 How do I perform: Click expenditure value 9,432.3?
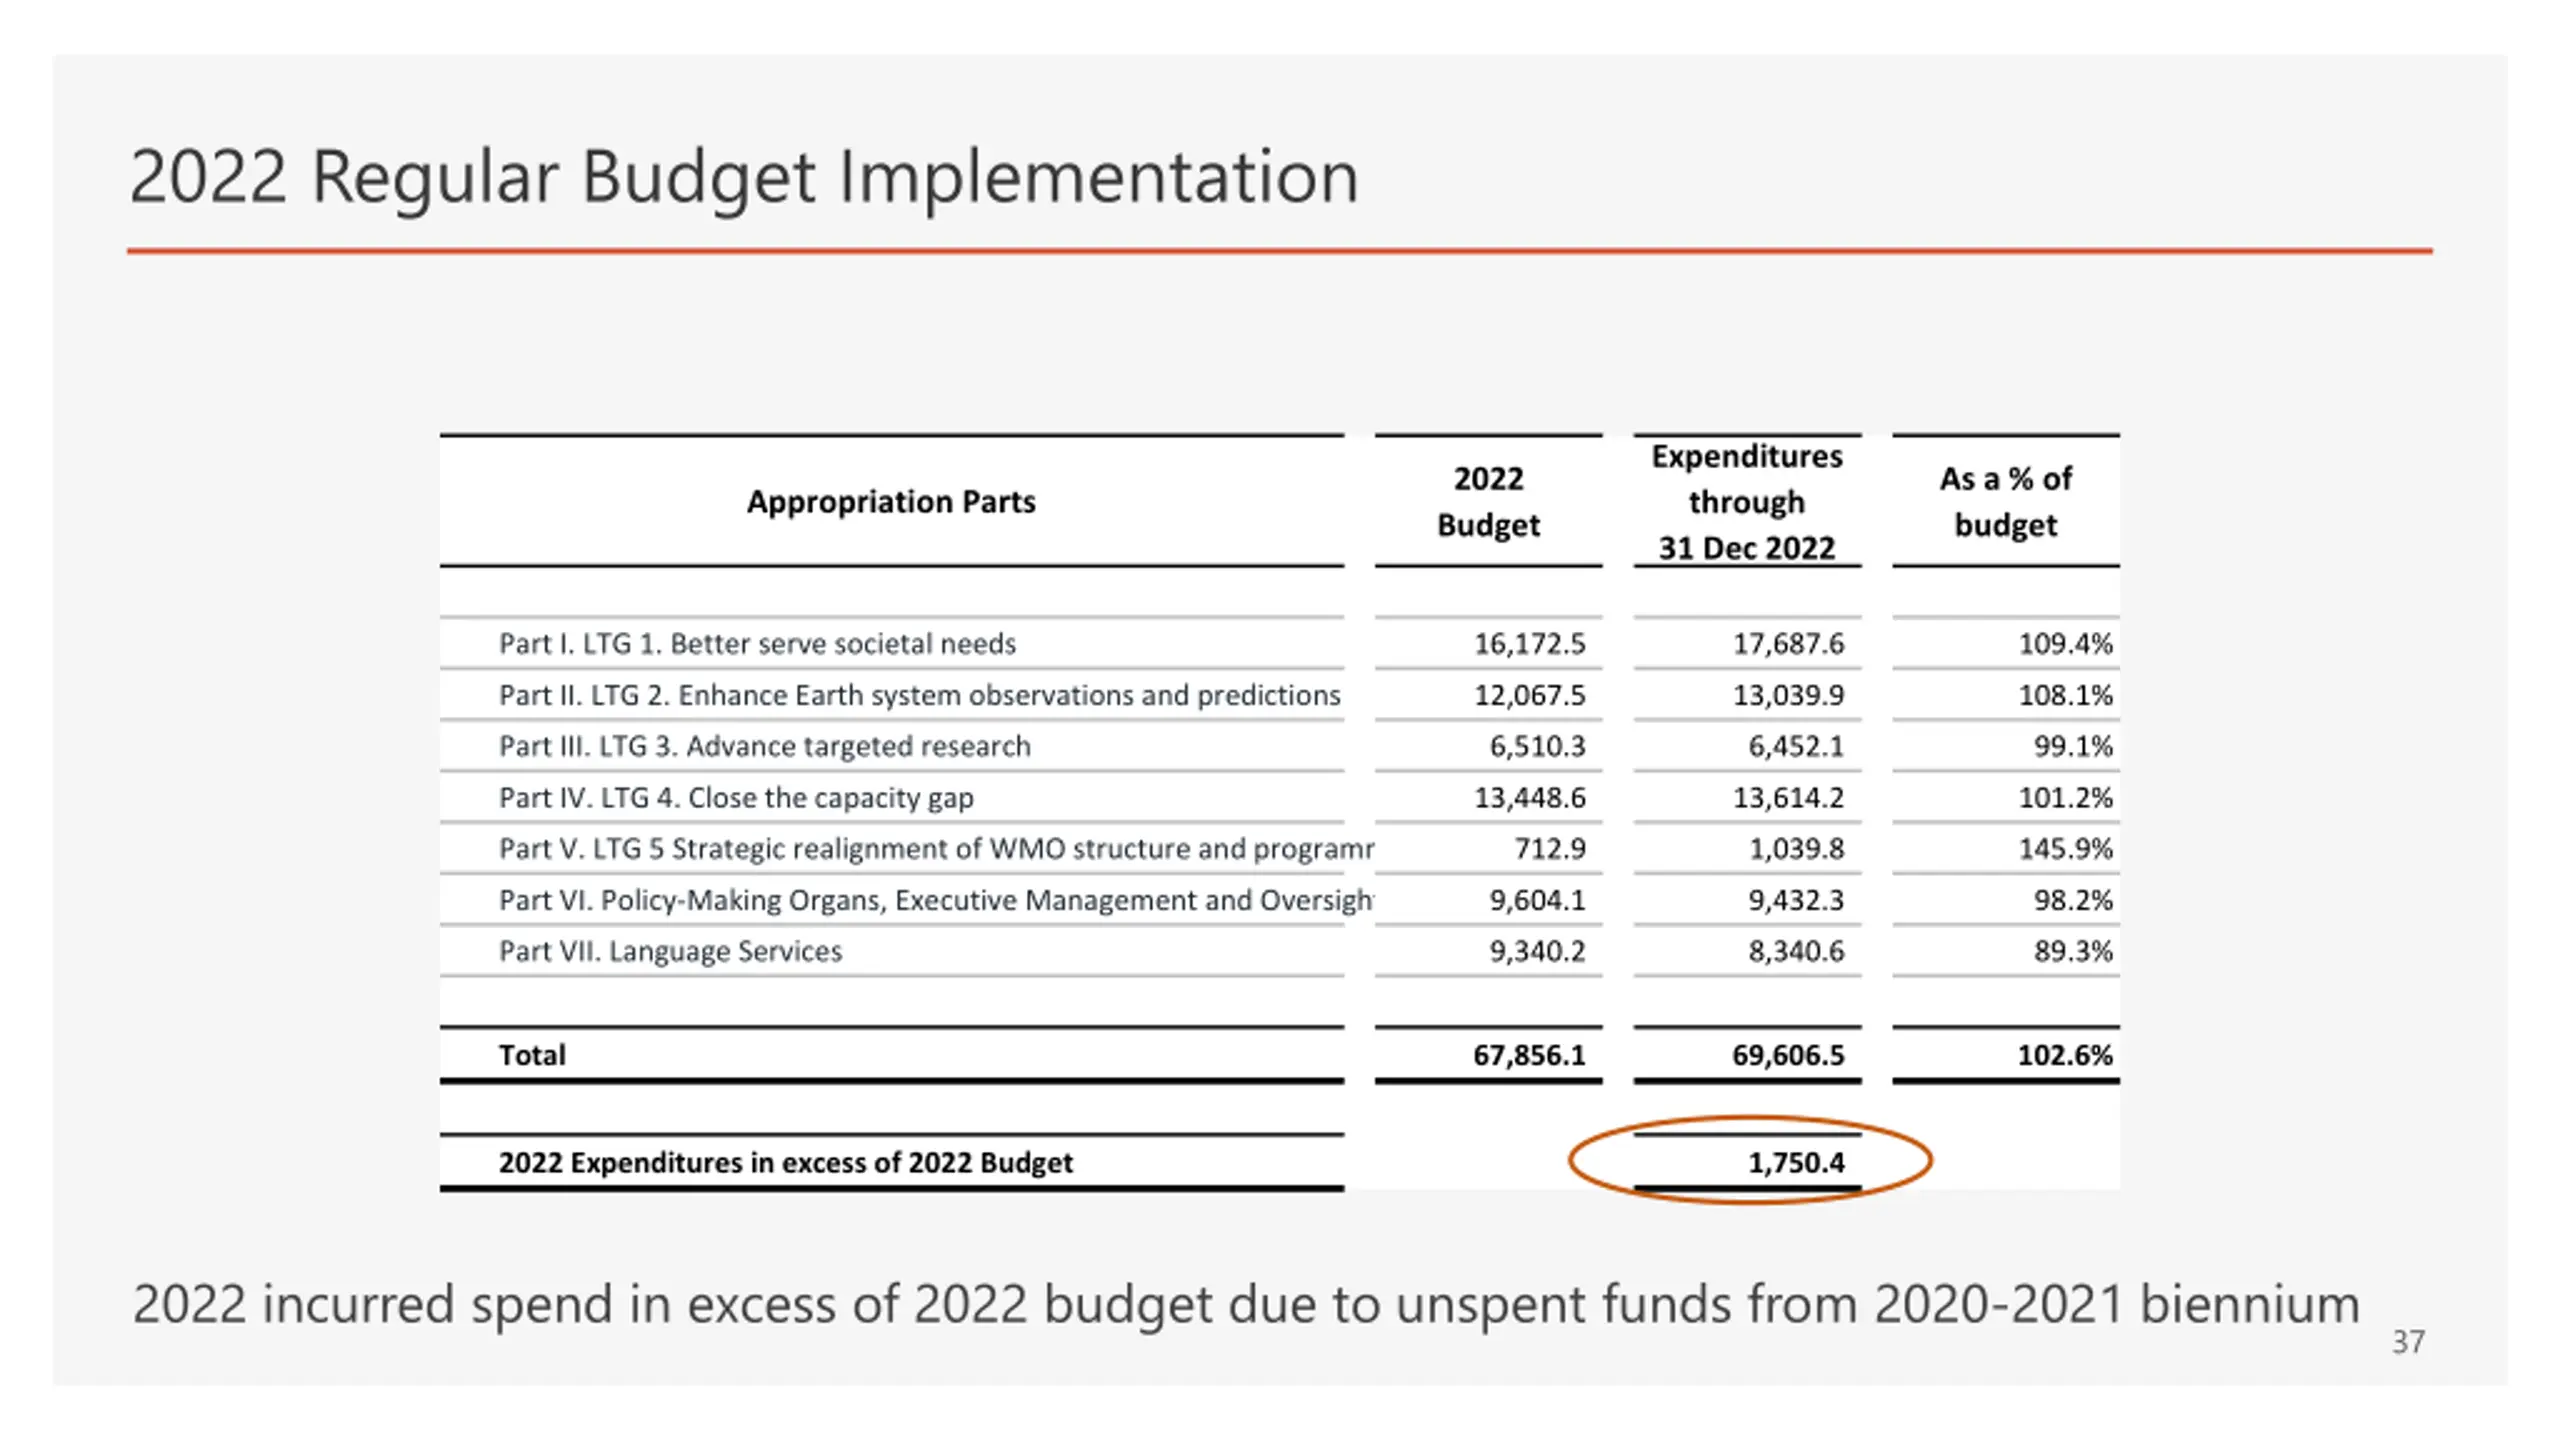click(x=1796, y=900)
